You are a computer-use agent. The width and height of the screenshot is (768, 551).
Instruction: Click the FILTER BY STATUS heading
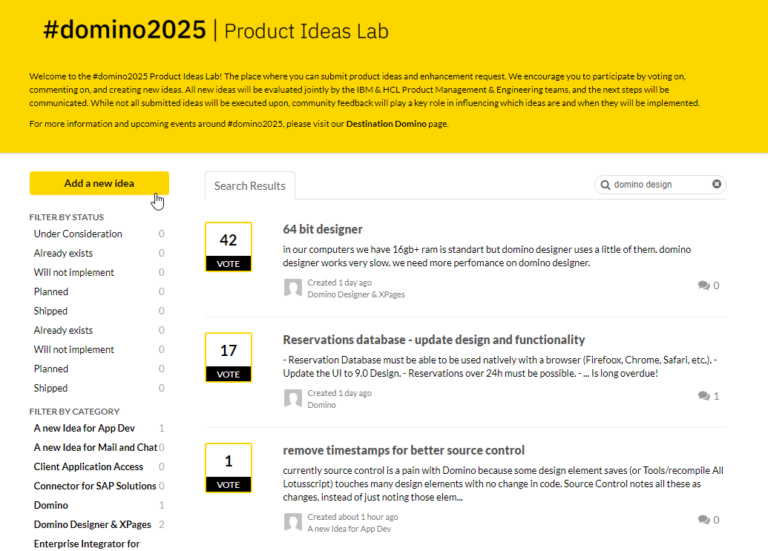67,217
